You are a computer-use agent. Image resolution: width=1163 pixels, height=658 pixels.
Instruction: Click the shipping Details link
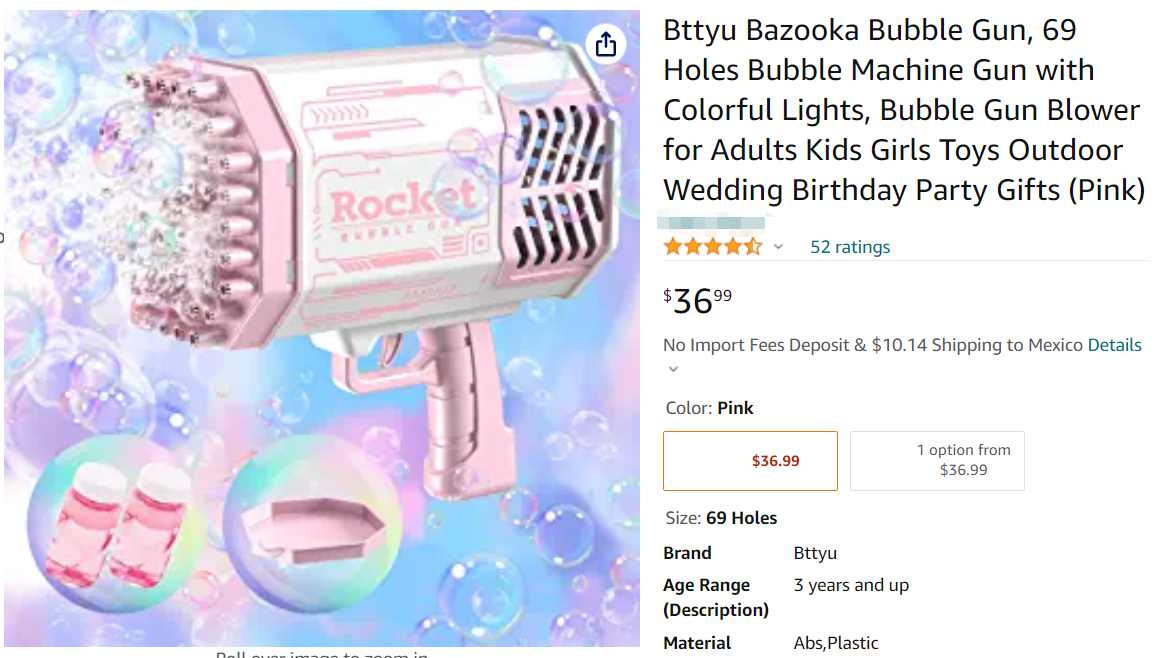(1114, 345)
